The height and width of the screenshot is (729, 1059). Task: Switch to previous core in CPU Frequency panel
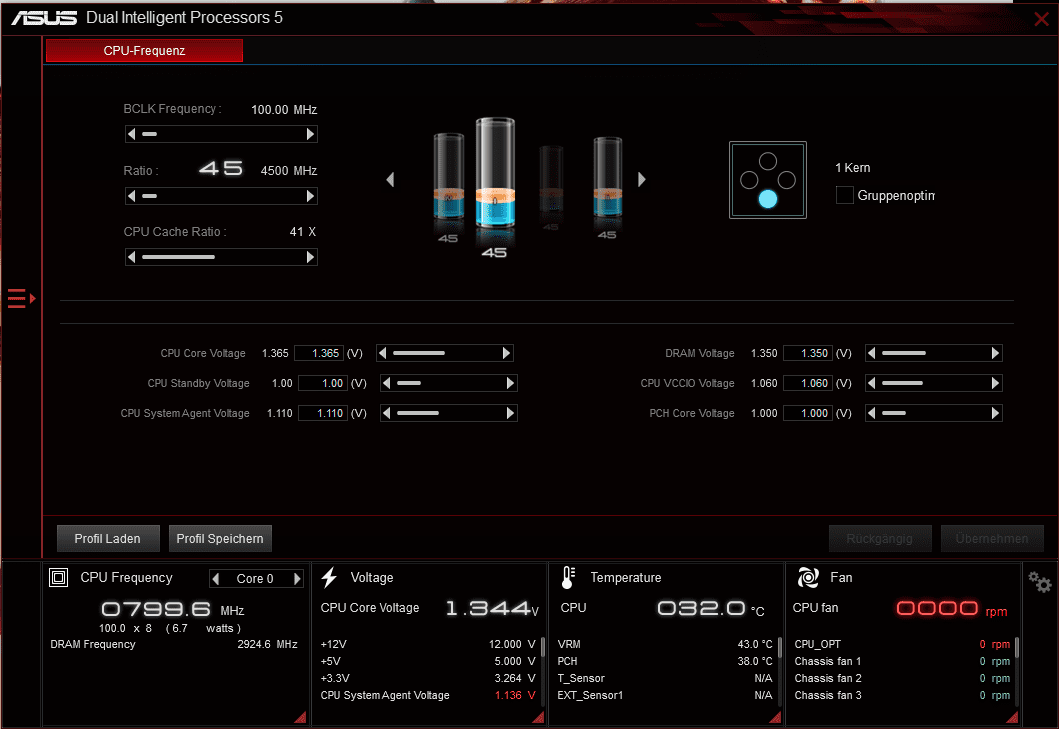pyautogui.click(x=216, y=579)
